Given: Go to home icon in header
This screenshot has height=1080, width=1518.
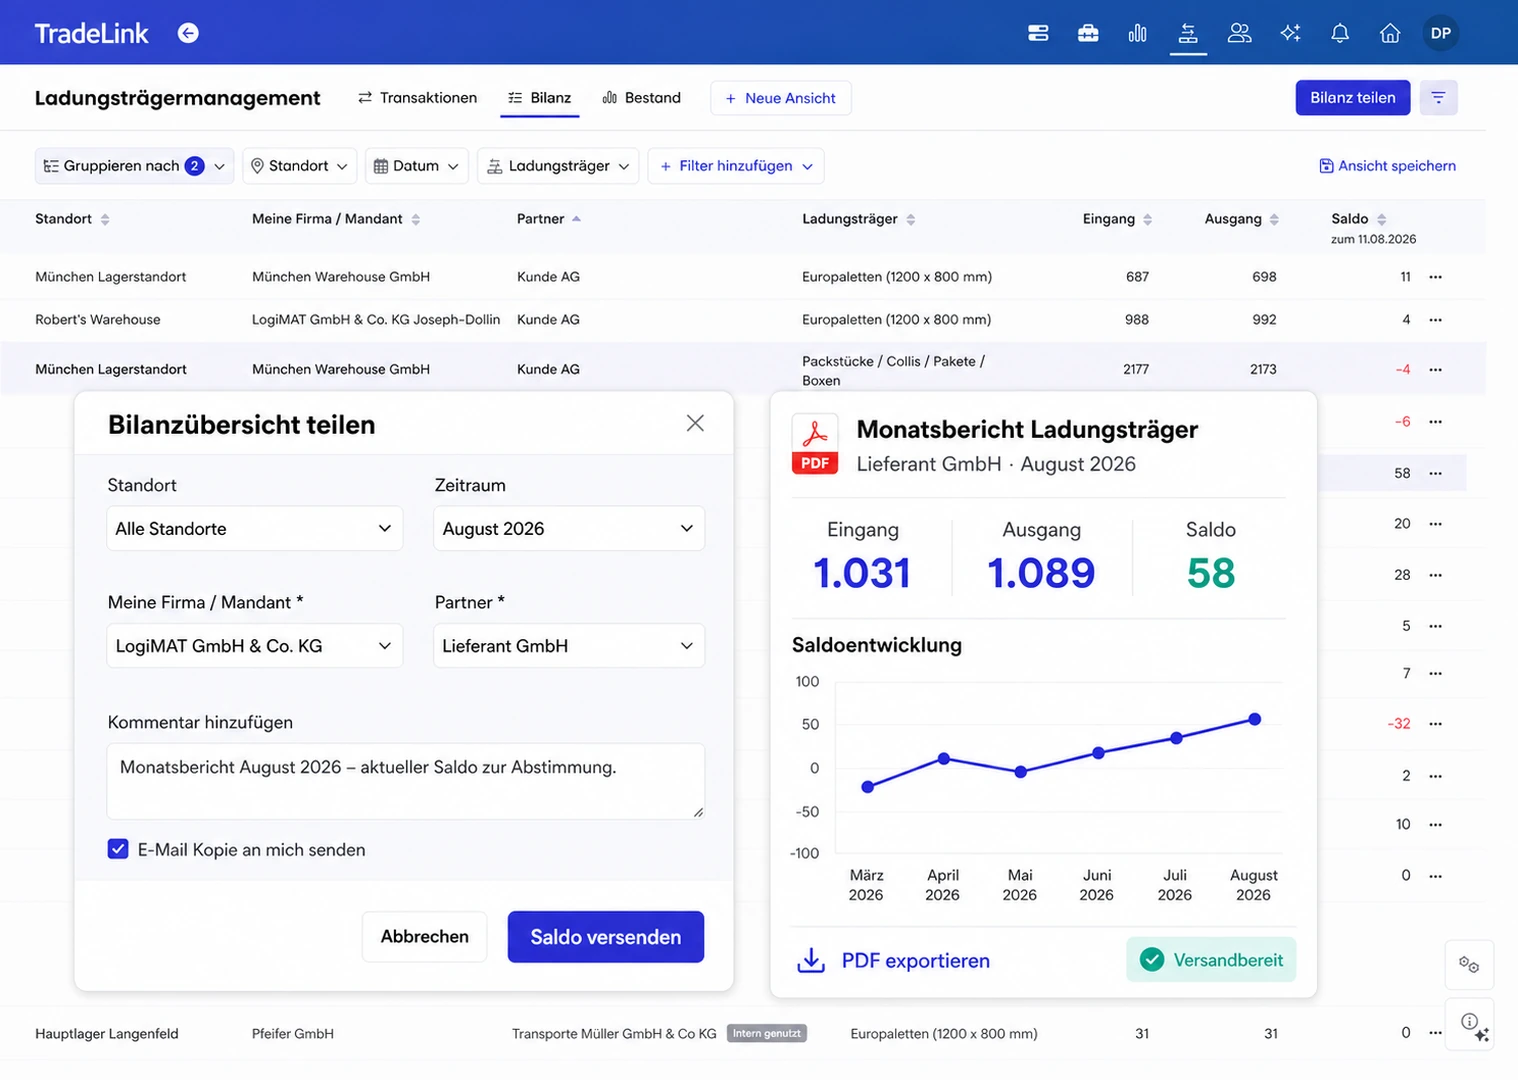Looking at the screenshot, I should tap(1390, 33).
